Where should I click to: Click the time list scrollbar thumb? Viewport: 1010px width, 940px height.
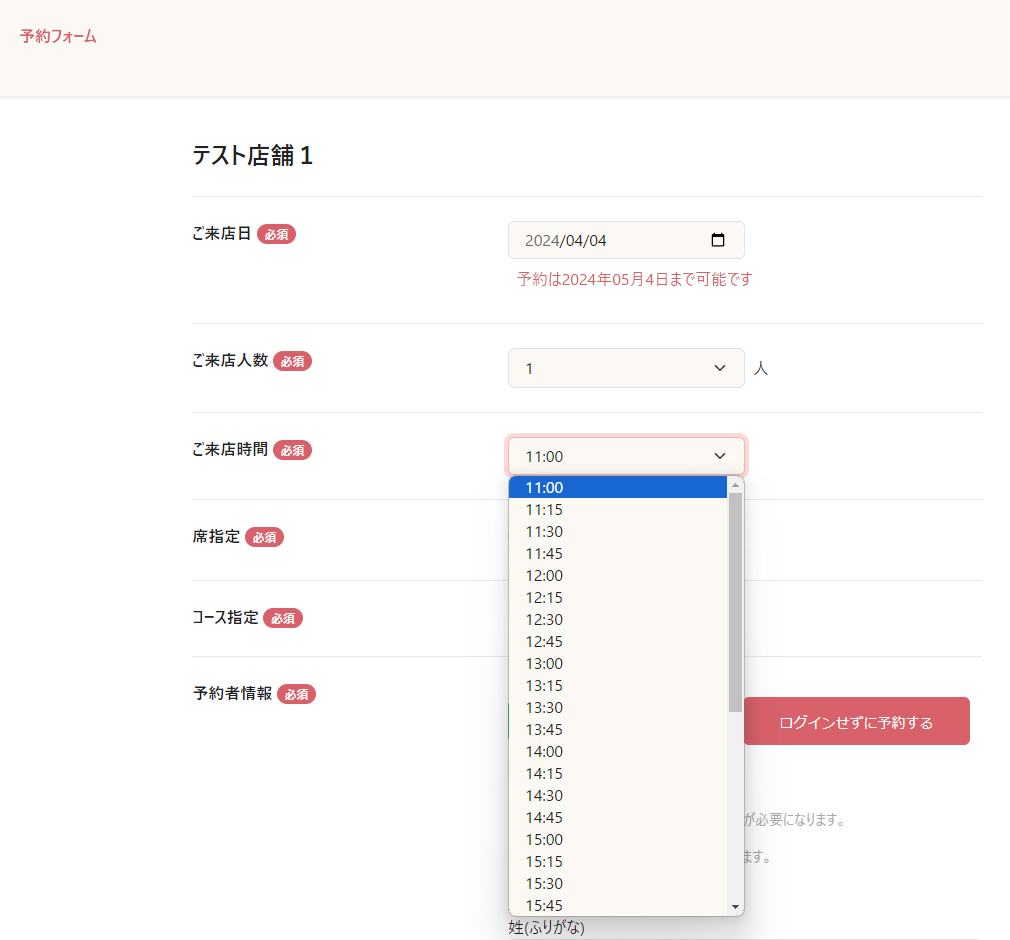(735, 600)
